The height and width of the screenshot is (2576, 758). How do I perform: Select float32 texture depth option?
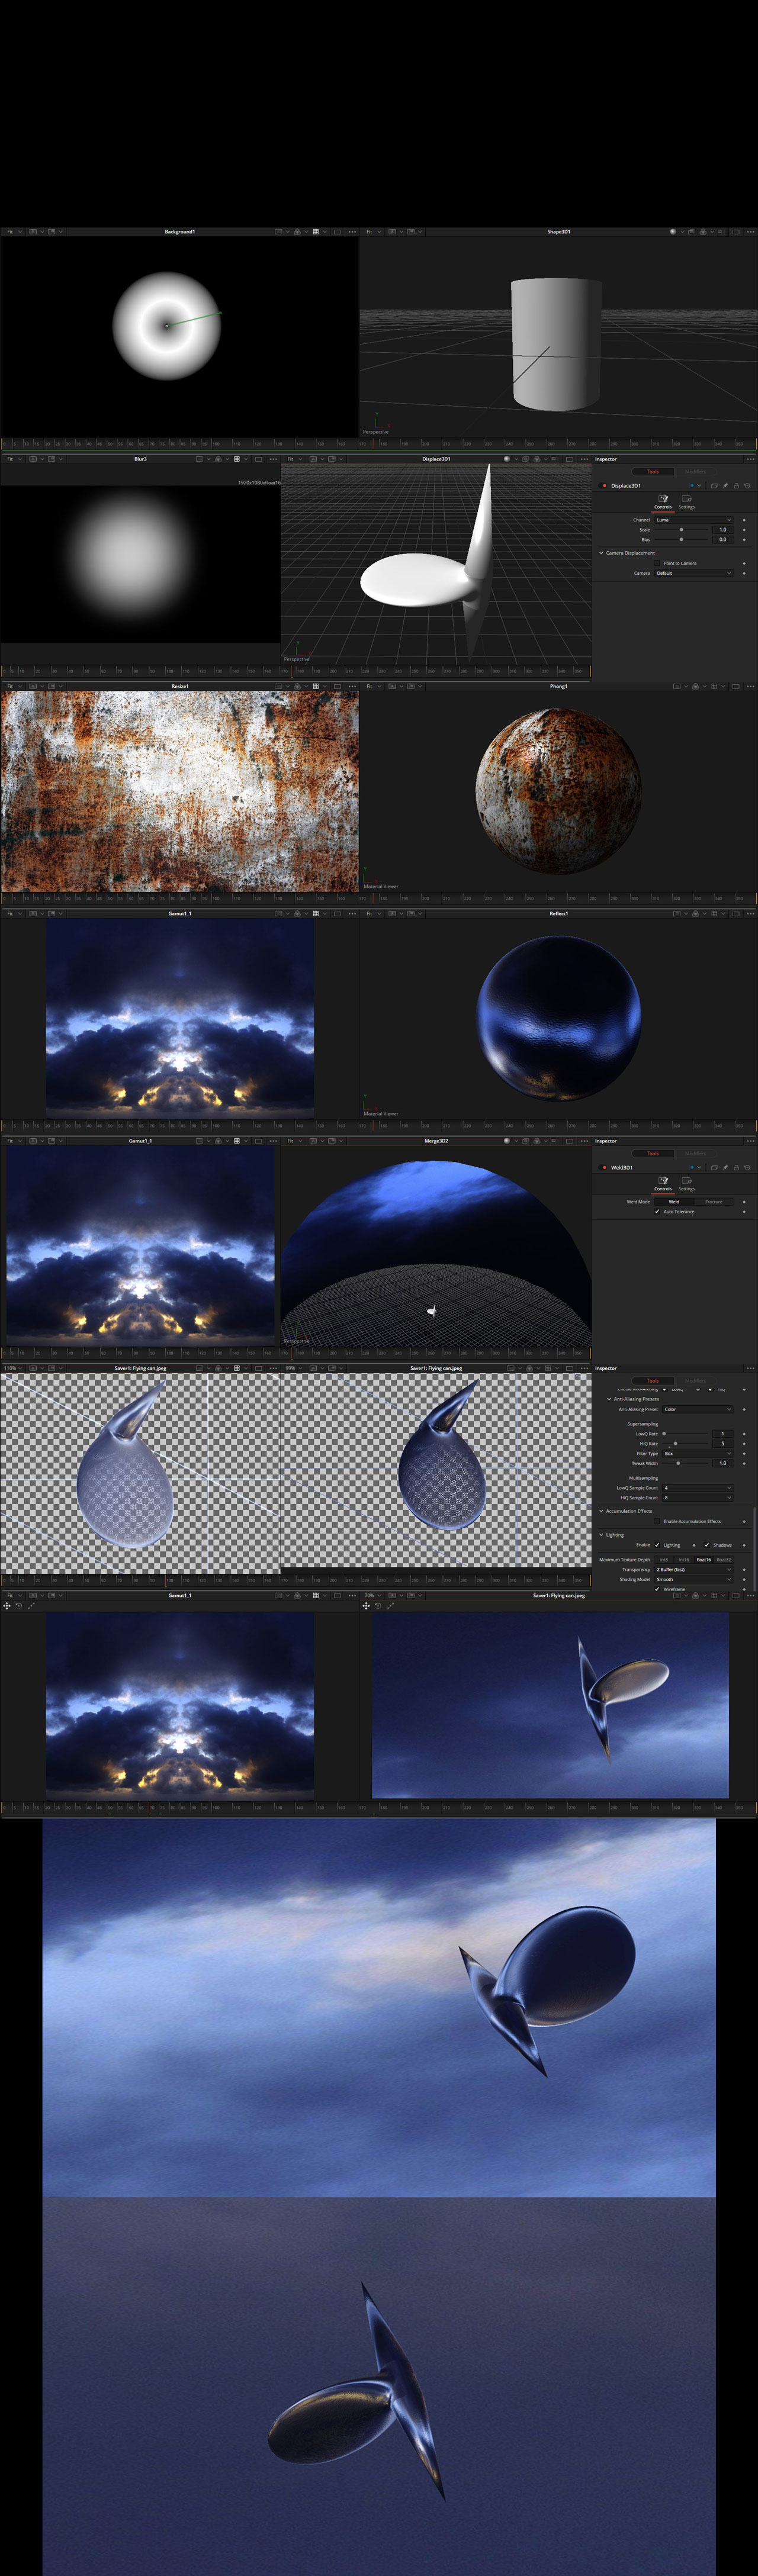coord(724,1560)
